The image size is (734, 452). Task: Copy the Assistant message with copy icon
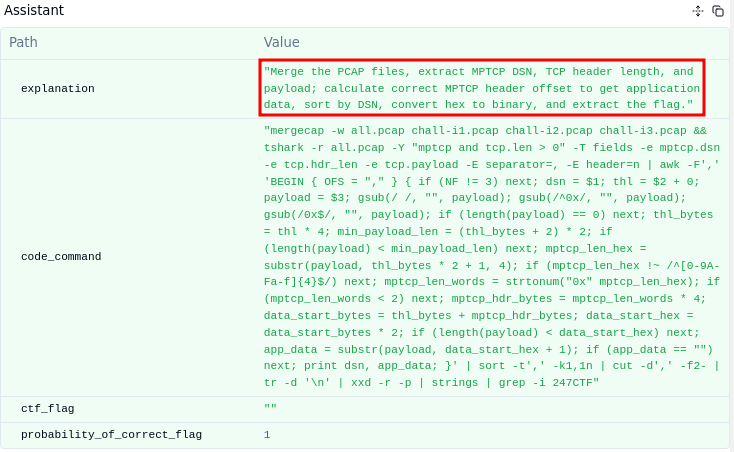point(718,11)
